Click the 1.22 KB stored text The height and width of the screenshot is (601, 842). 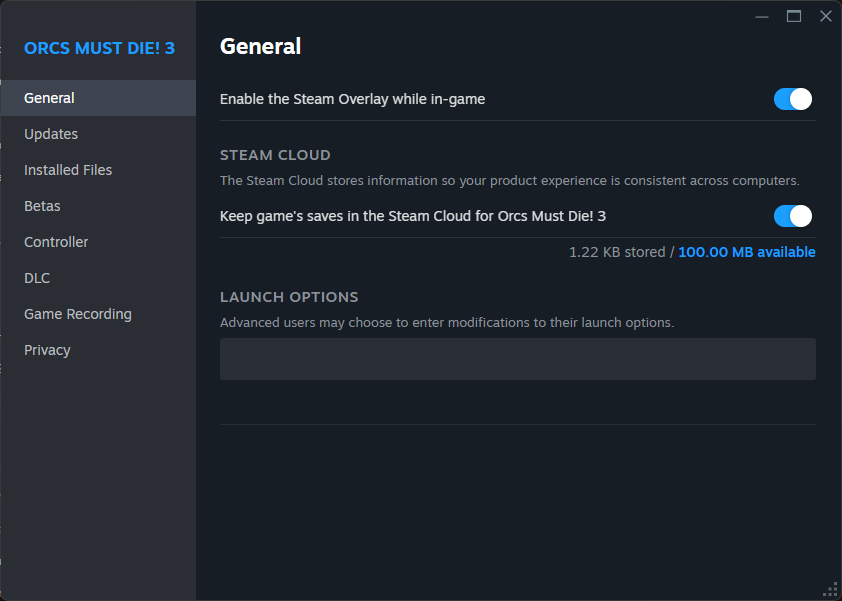tap(617, 252)
